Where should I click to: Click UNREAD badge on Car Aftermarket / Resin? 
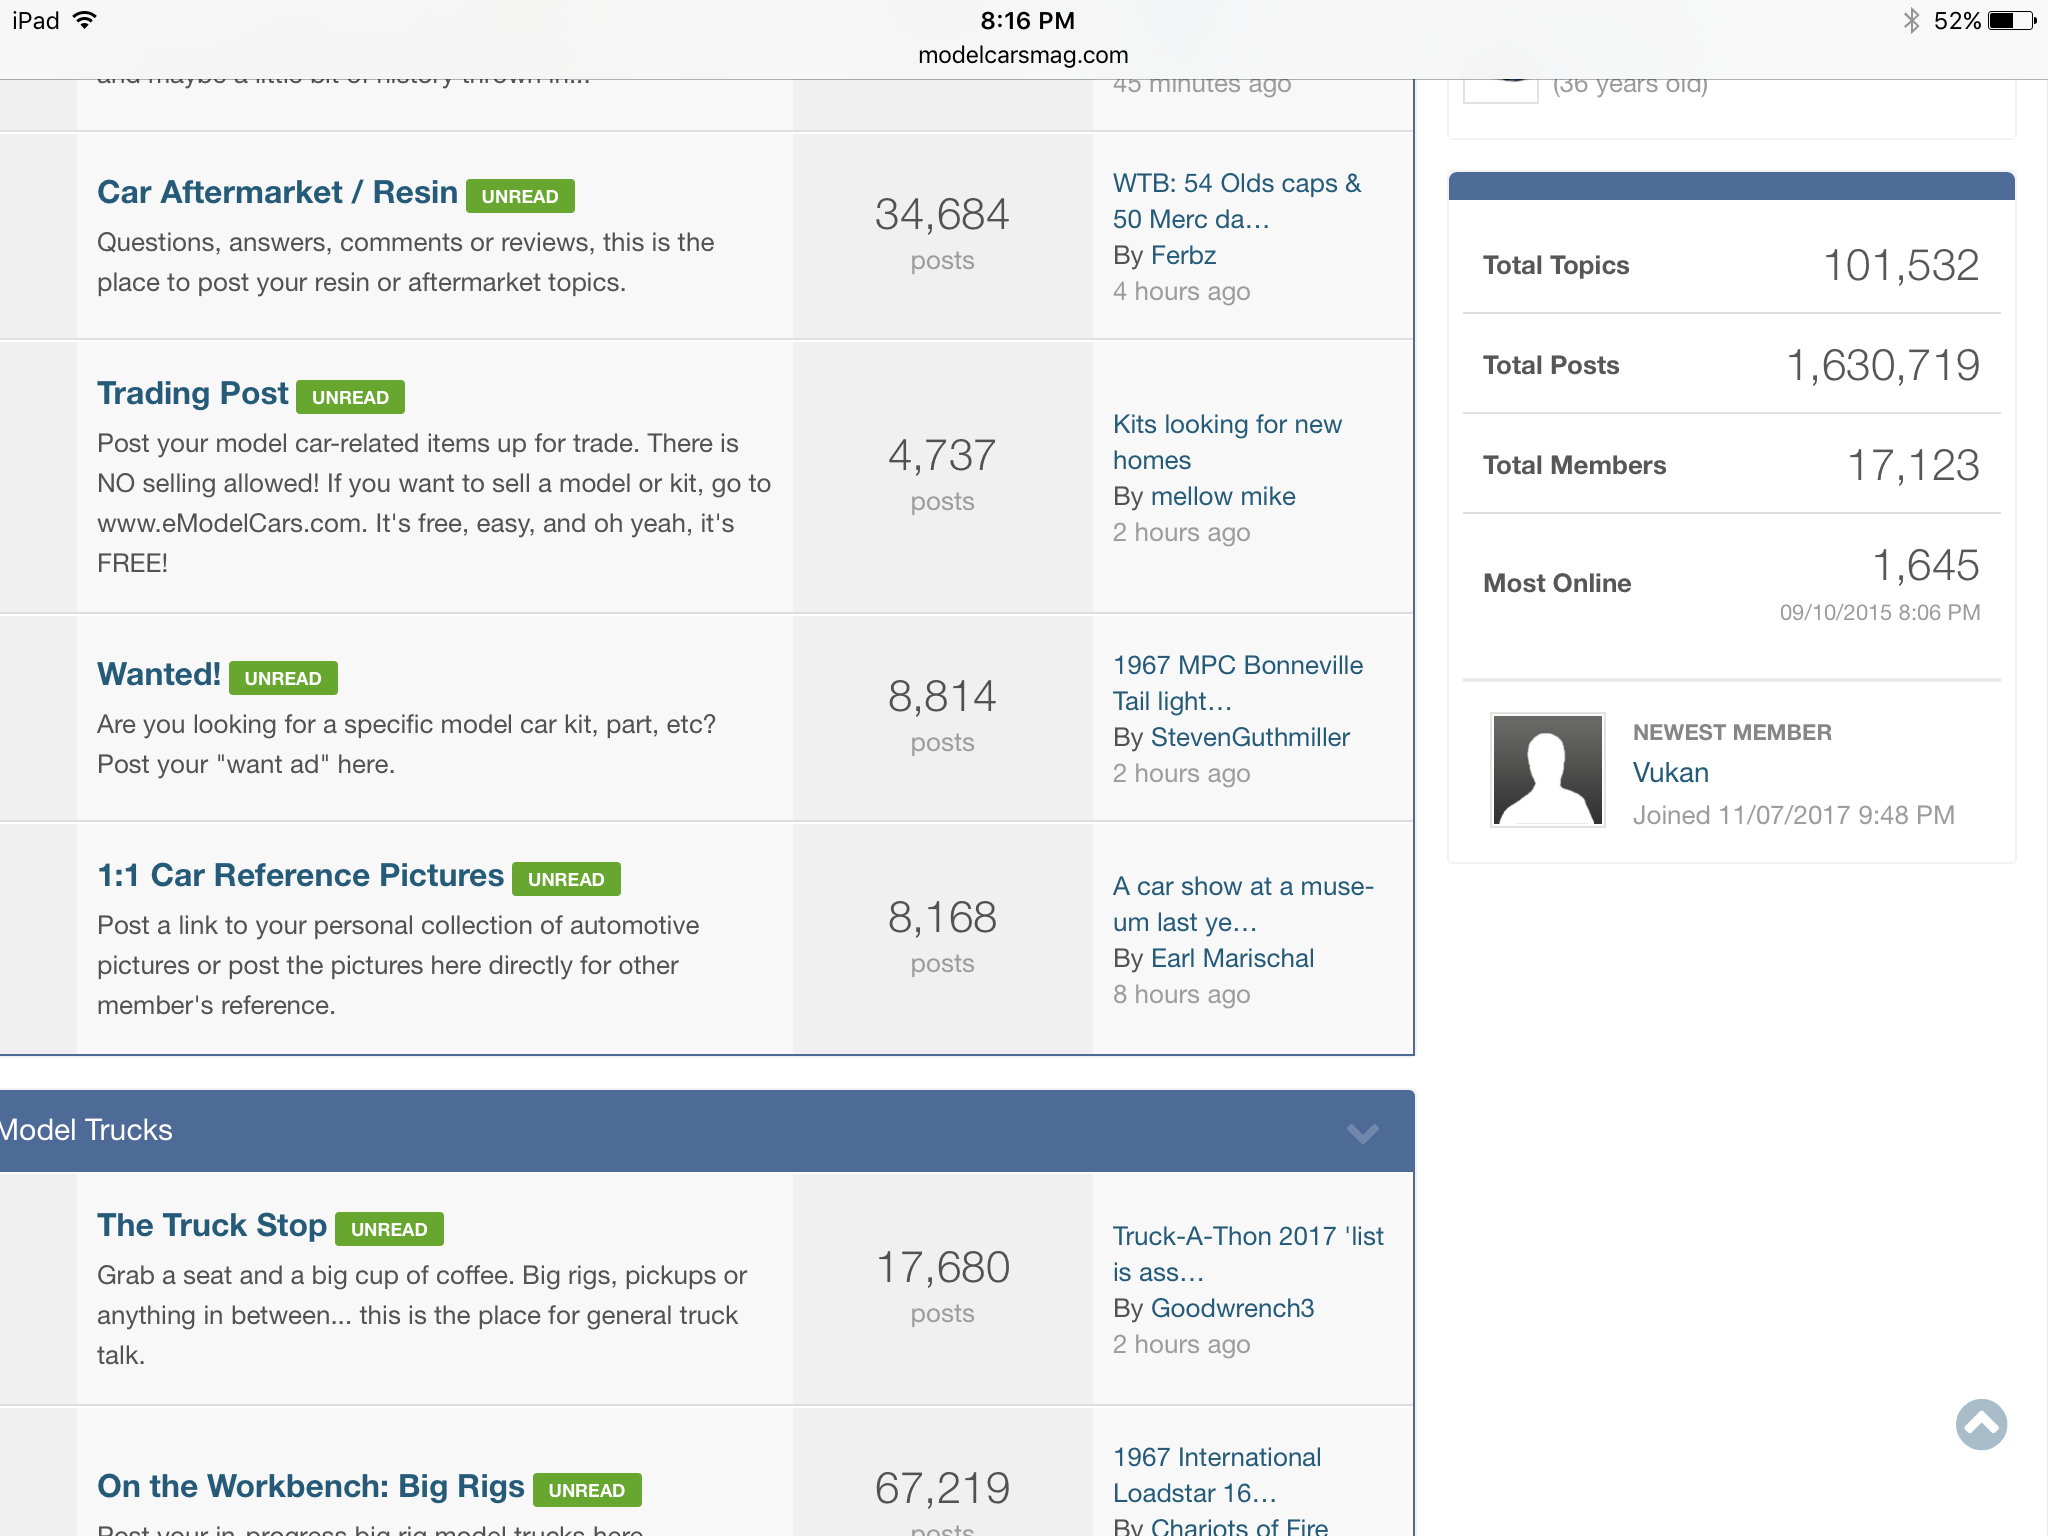click(x=520, y=196)
